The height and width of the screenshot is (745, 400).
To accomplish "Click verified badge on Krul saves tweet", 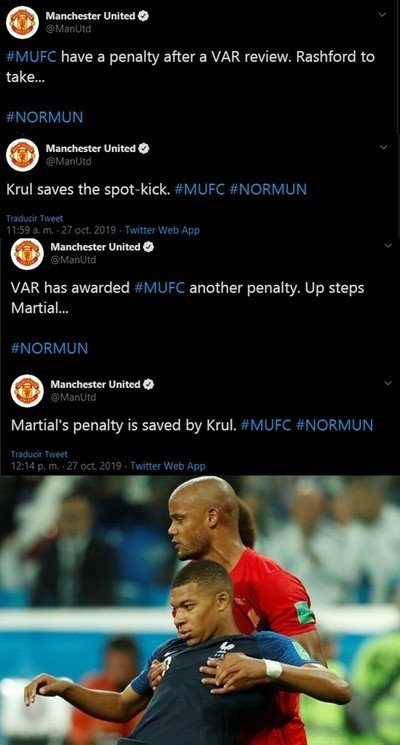I will tap(144, 148).
